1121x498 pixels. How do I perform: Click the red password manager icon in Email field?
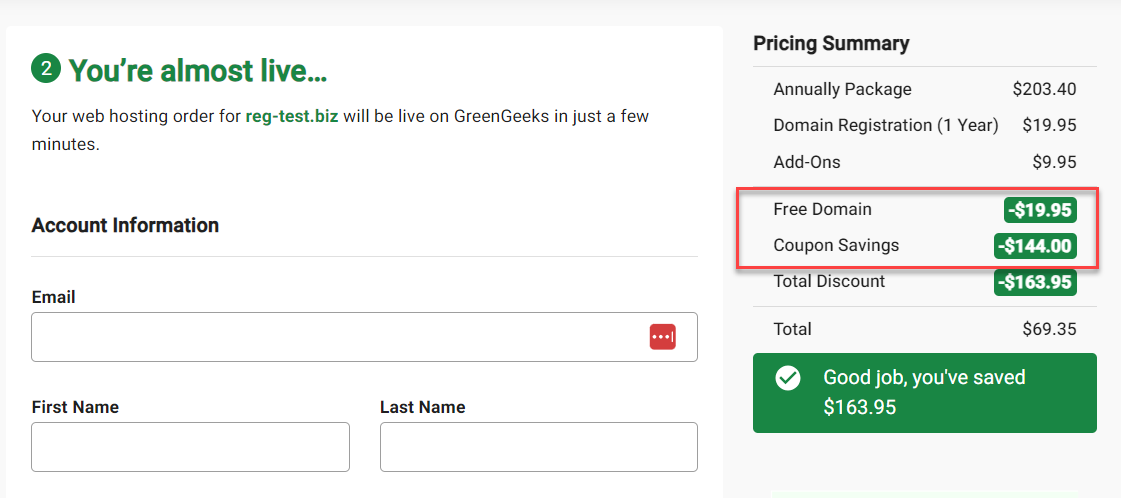pos(663,337)
